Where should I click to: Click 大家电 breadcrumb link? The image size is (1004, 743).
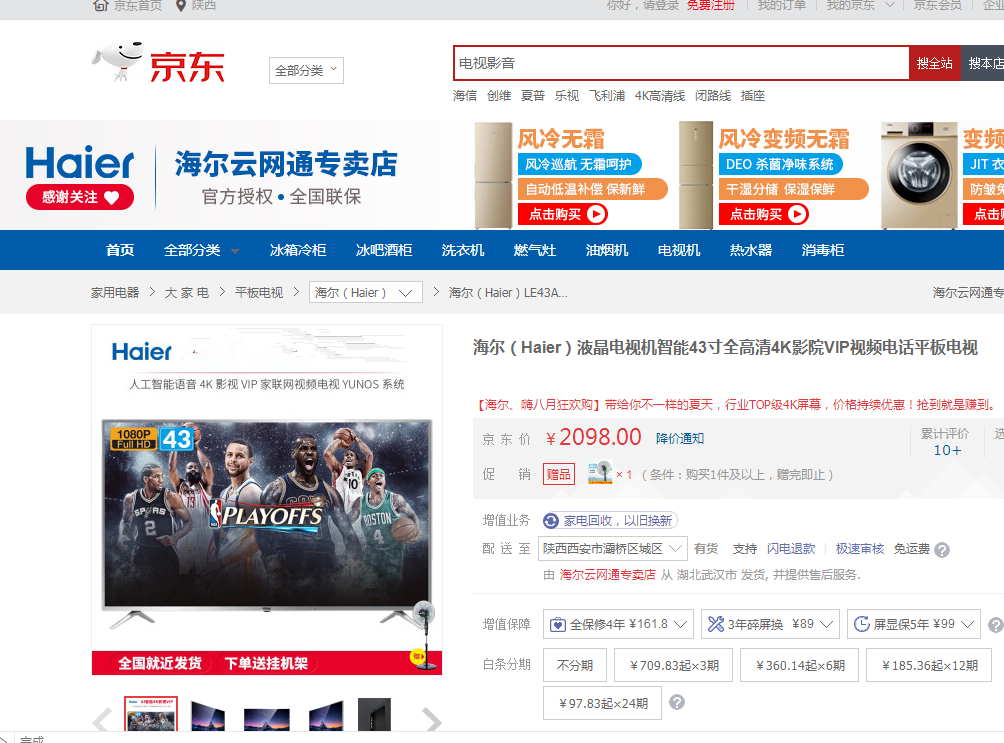[187, 292]
